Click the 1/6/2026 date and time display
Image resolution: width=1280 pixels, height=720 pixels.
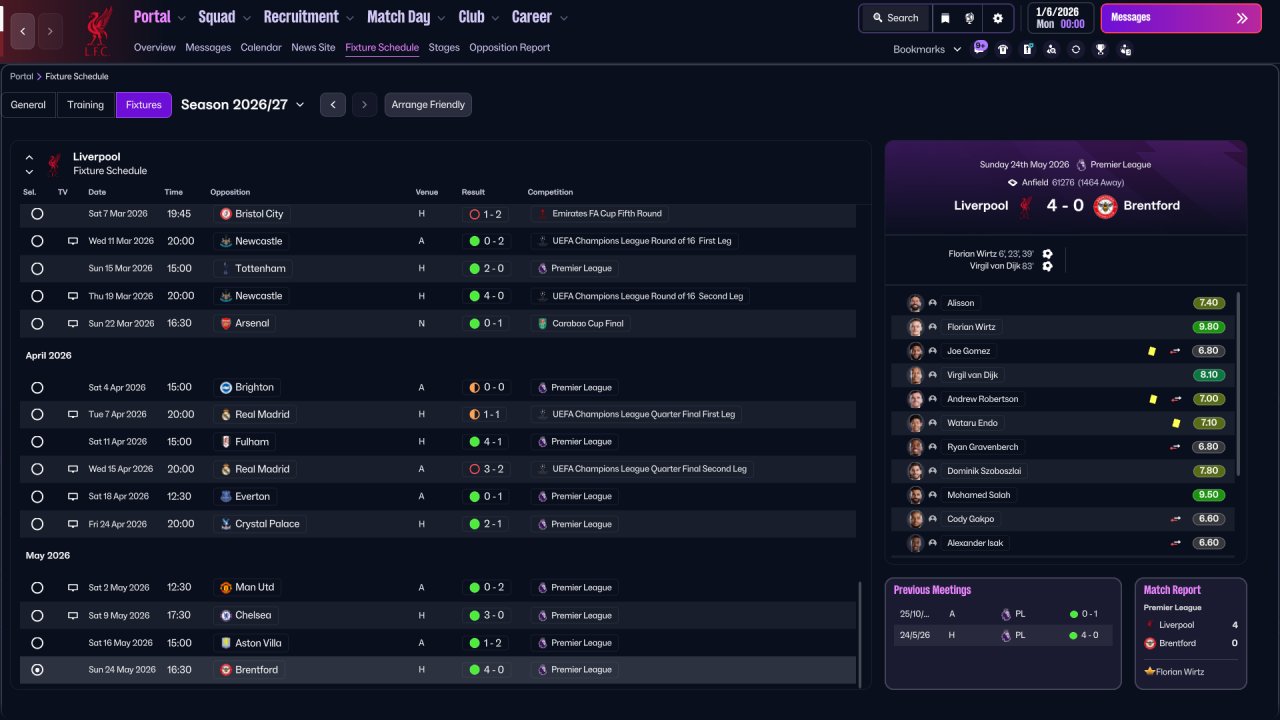pyautogui.click(x=1059, y=18)
